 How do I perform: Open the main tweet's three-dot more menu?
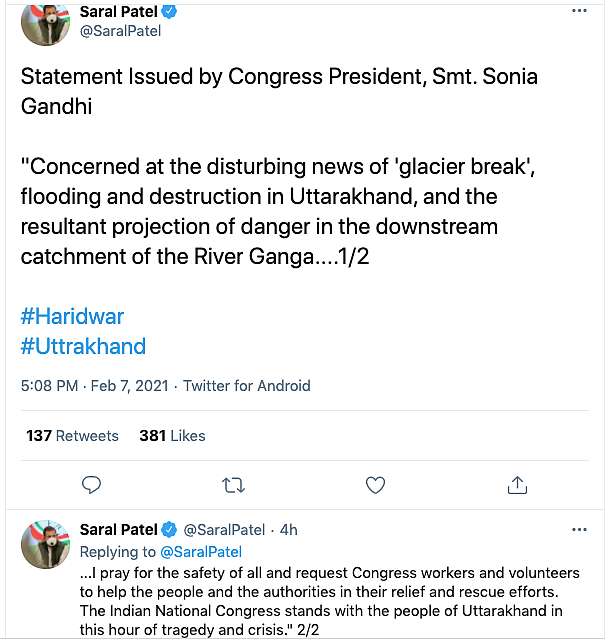click(579, 11)
